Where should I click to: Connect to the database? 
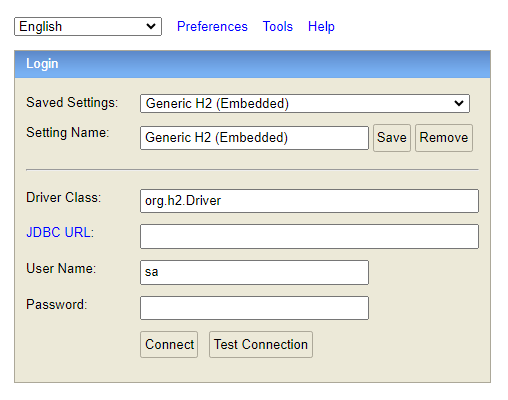169,344
